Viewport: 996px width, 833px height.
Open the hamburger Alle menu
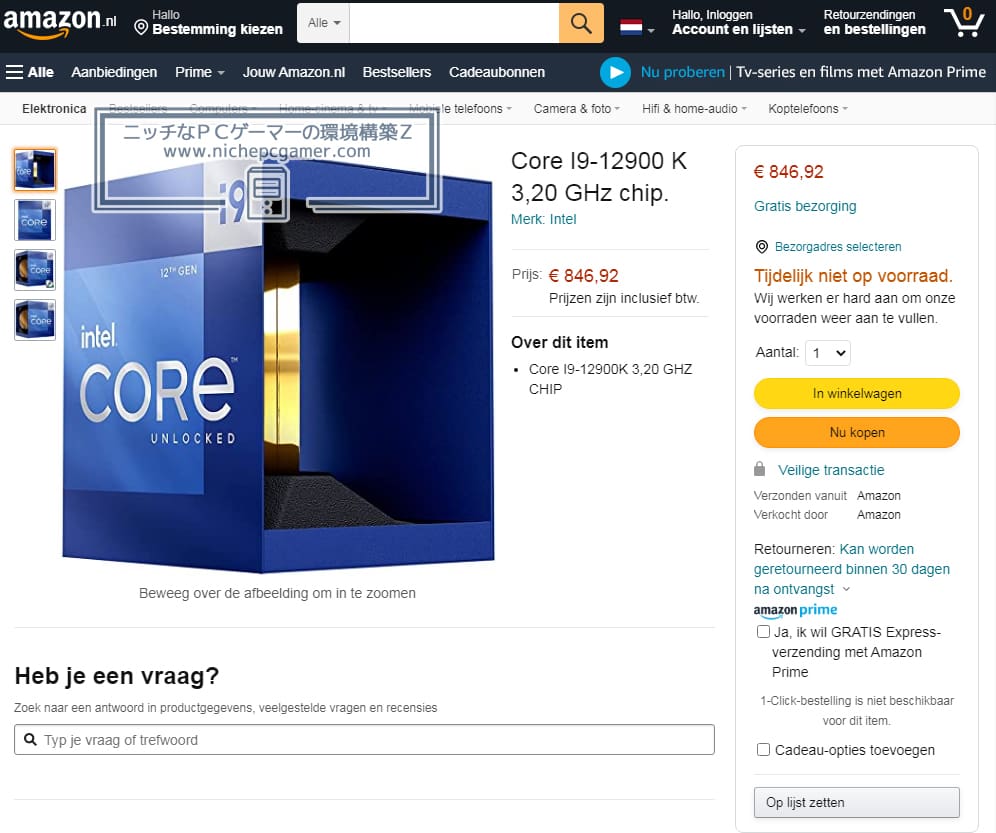[x=30, y=72]
